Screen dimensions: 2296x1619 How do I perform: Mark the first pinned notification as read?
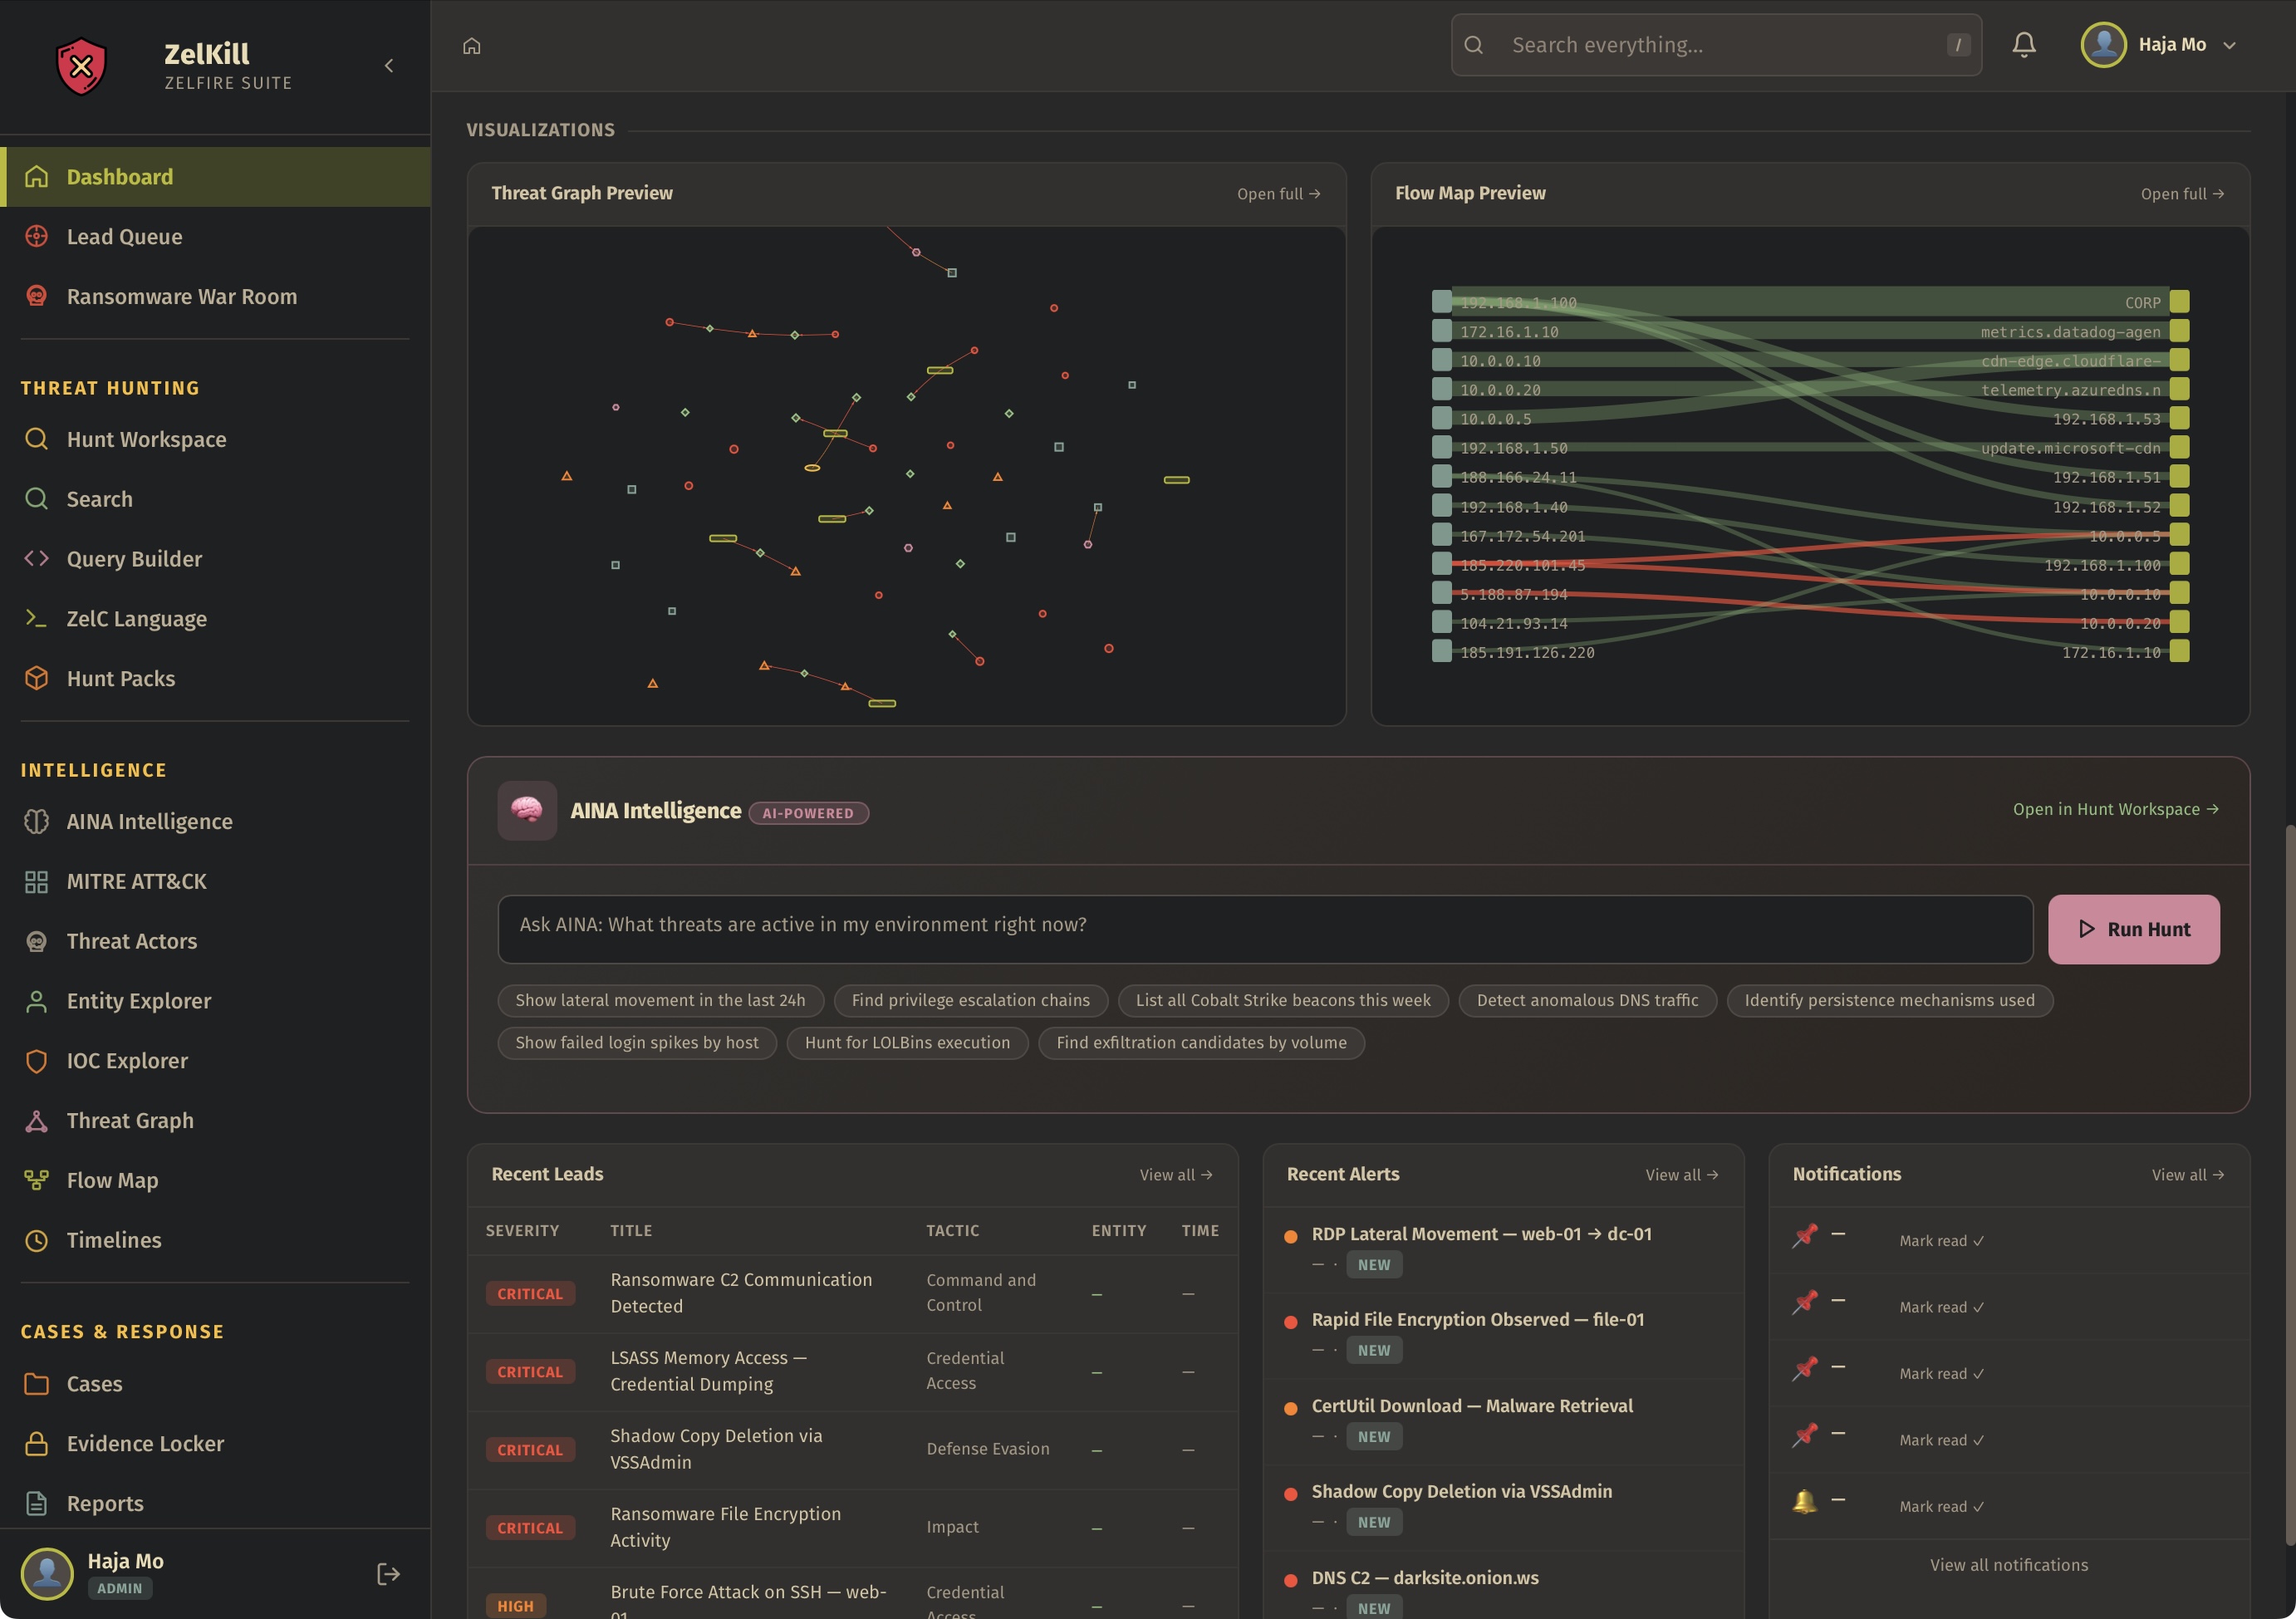(x=1940, y=1240)
